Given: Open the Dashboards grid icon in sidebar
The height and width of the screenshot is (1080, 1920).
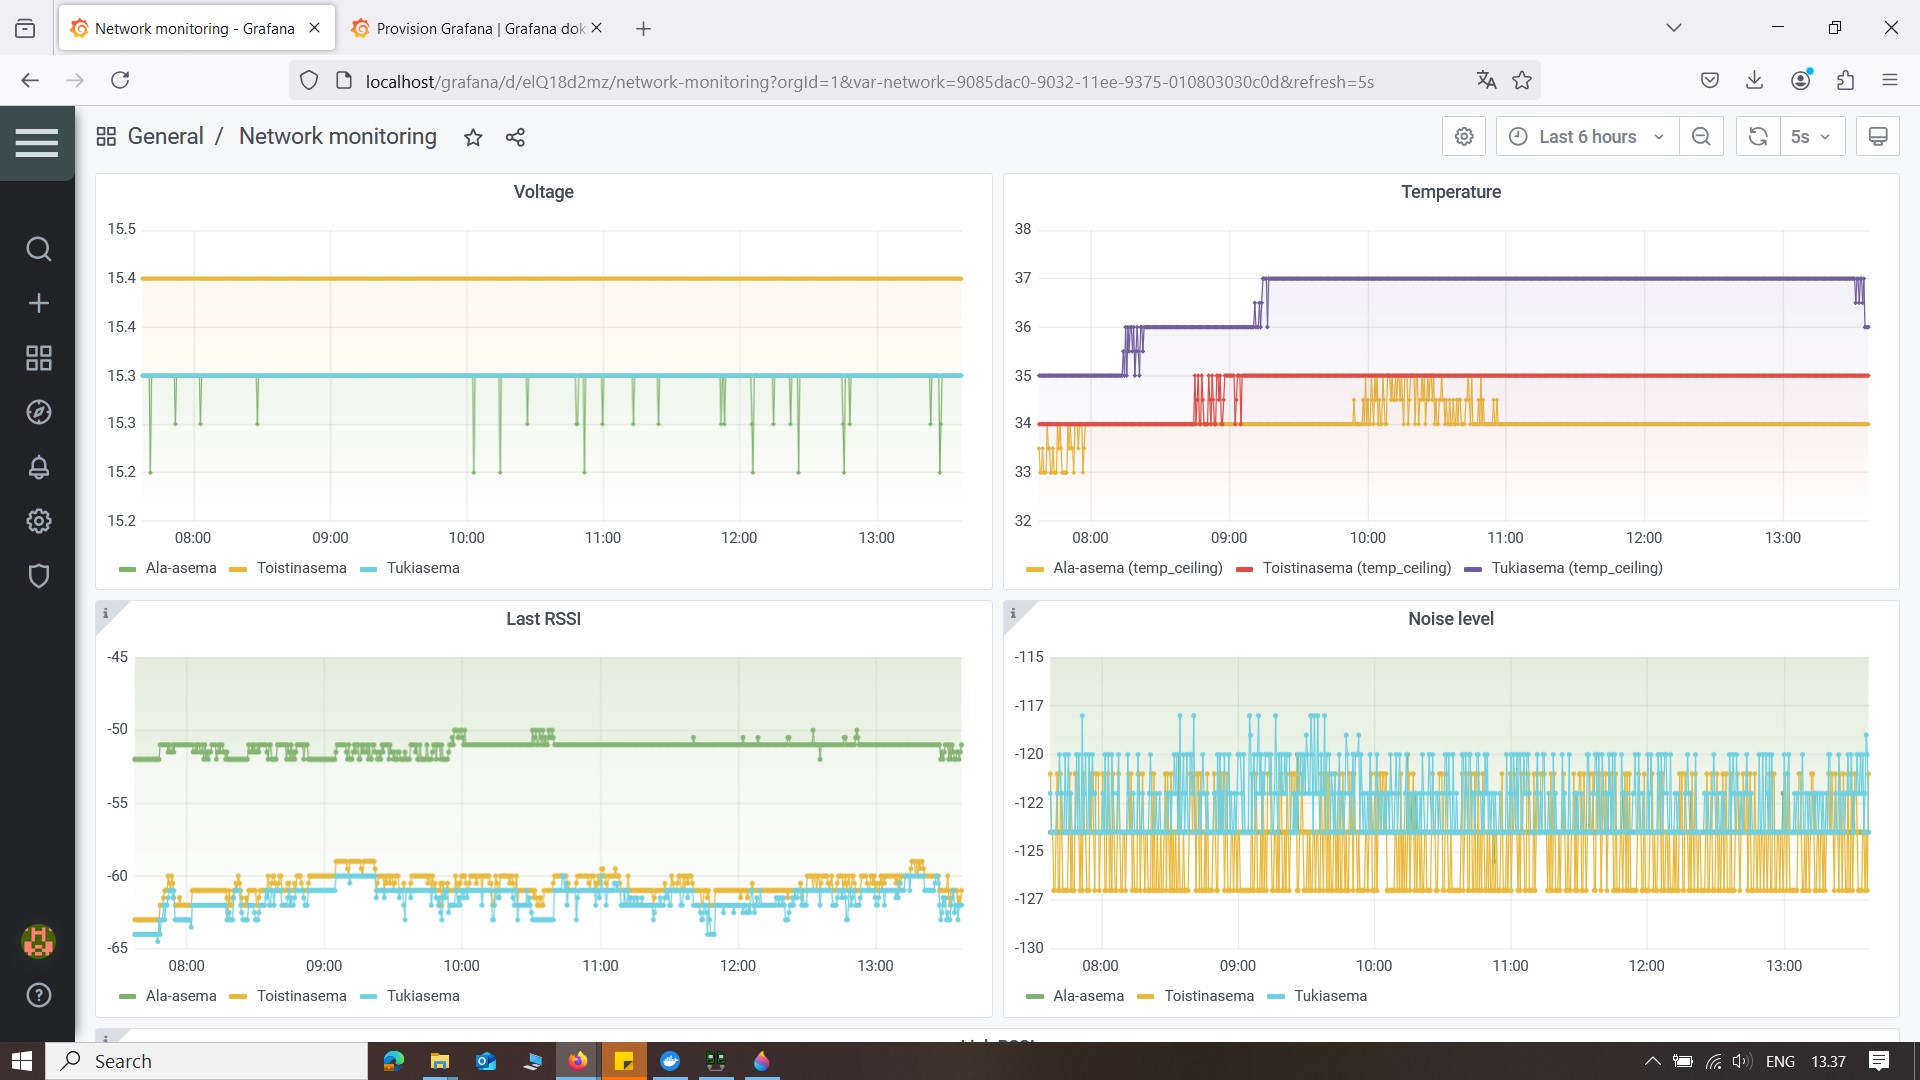Looking at the screenshot, I should coord(38,358).
